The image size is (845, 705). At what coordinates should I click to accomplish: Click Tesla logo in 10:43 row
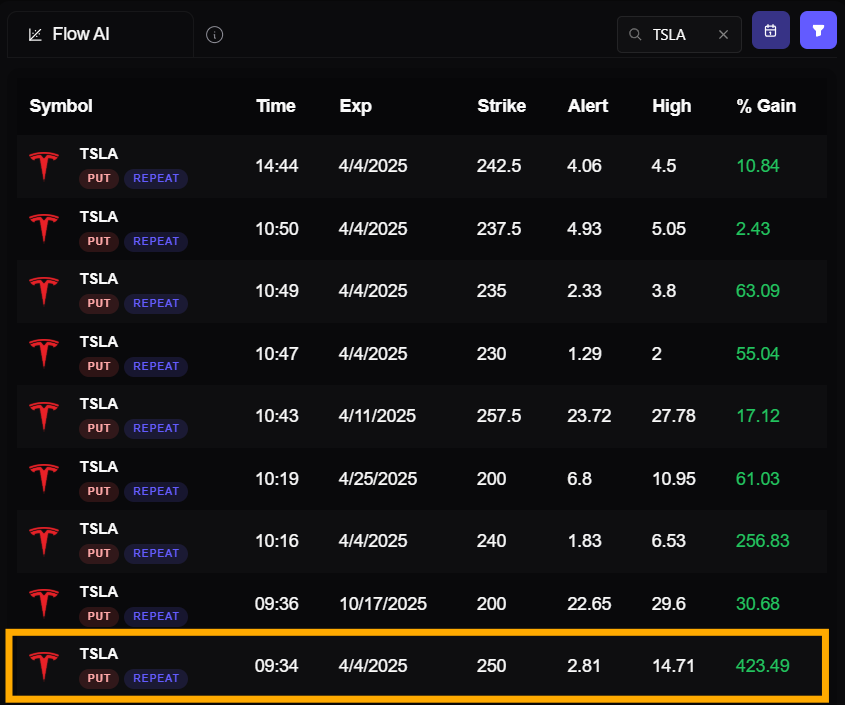pos(44,416)
